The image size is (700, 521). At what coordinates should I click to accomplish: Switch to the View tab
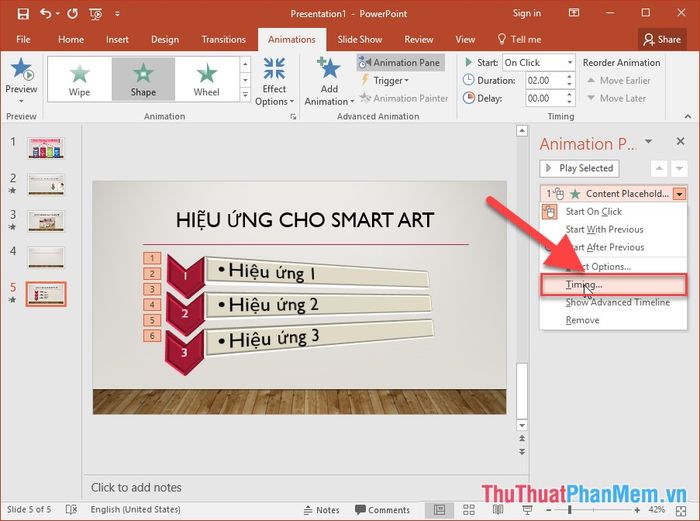465,39
